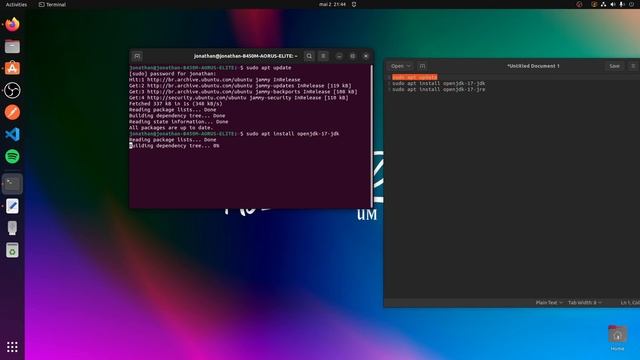Click line 'sudo apt install openjdk-17-jdk' in editor
The height and width of the screenshot is (360, 640).
coord(438,83)
